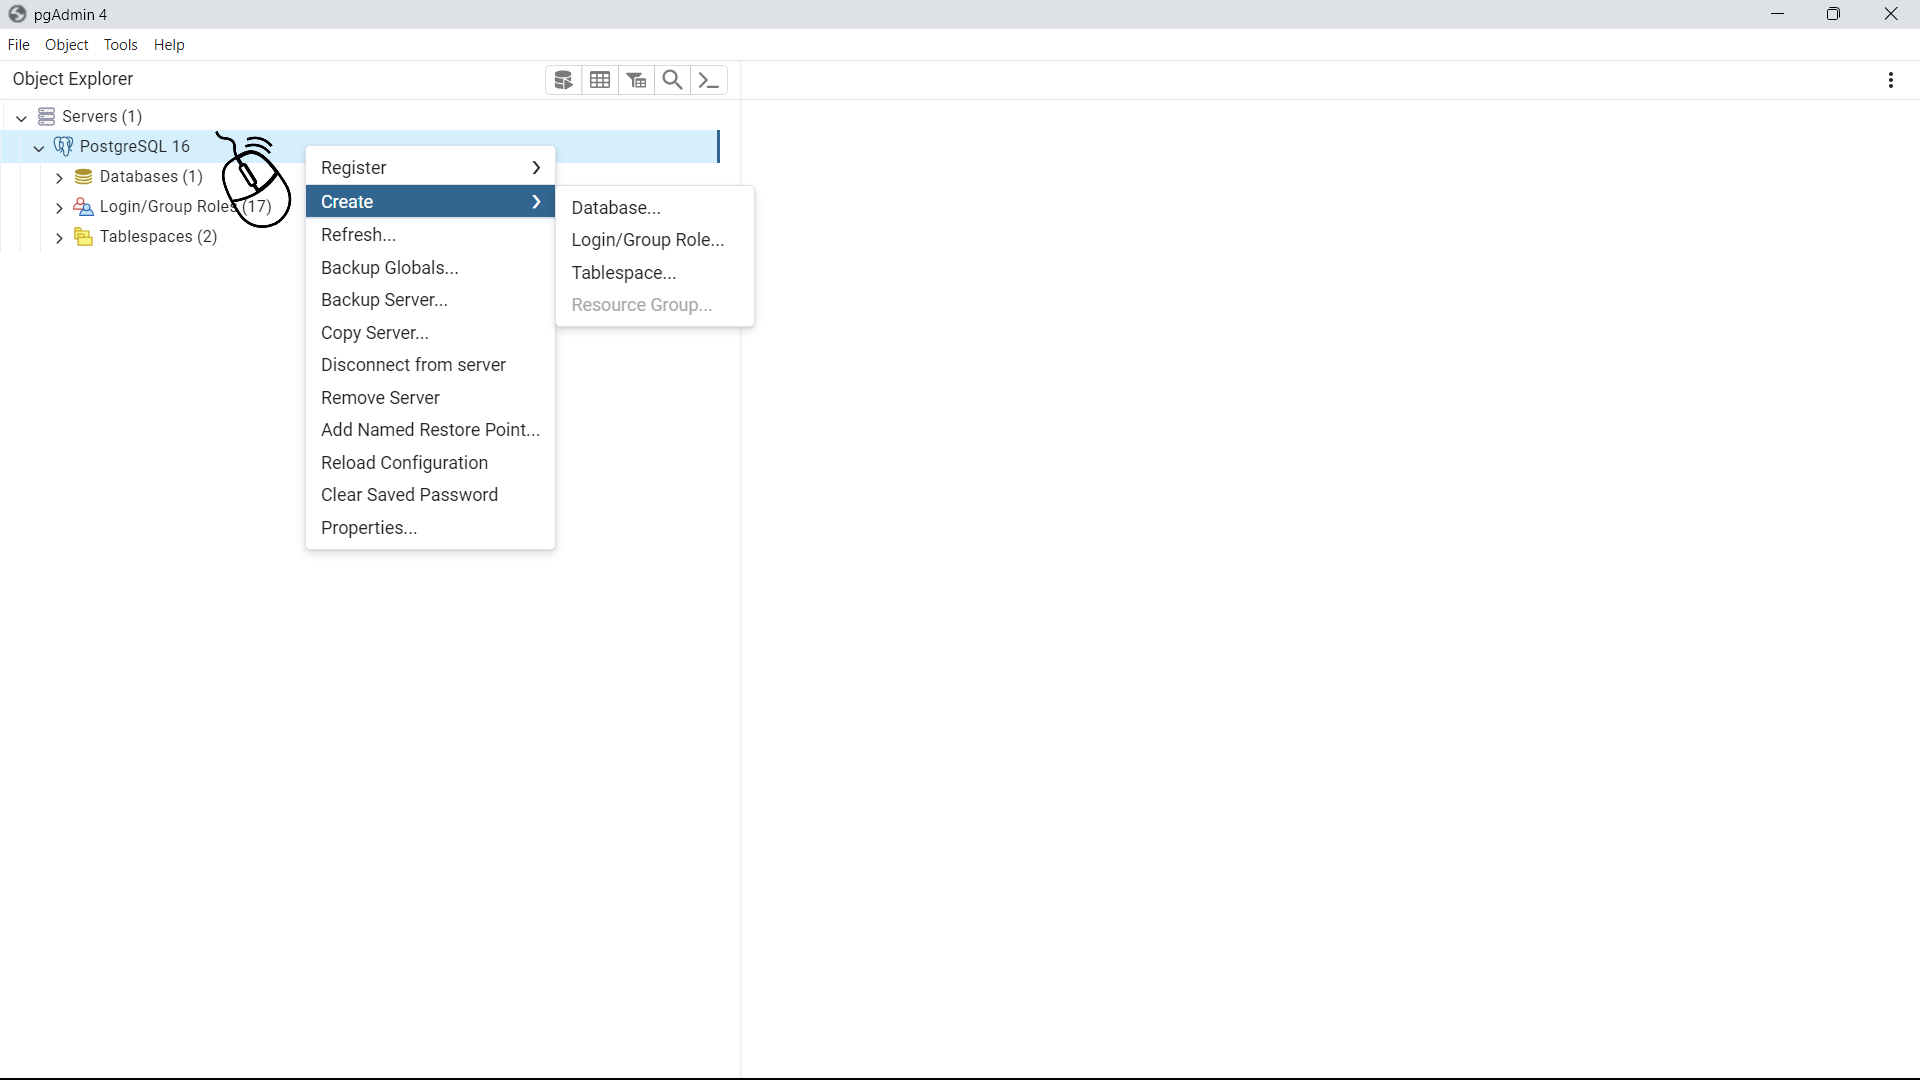Click Disconnect from server
The image size is (1920, 1080).
(x=430, y=365)
